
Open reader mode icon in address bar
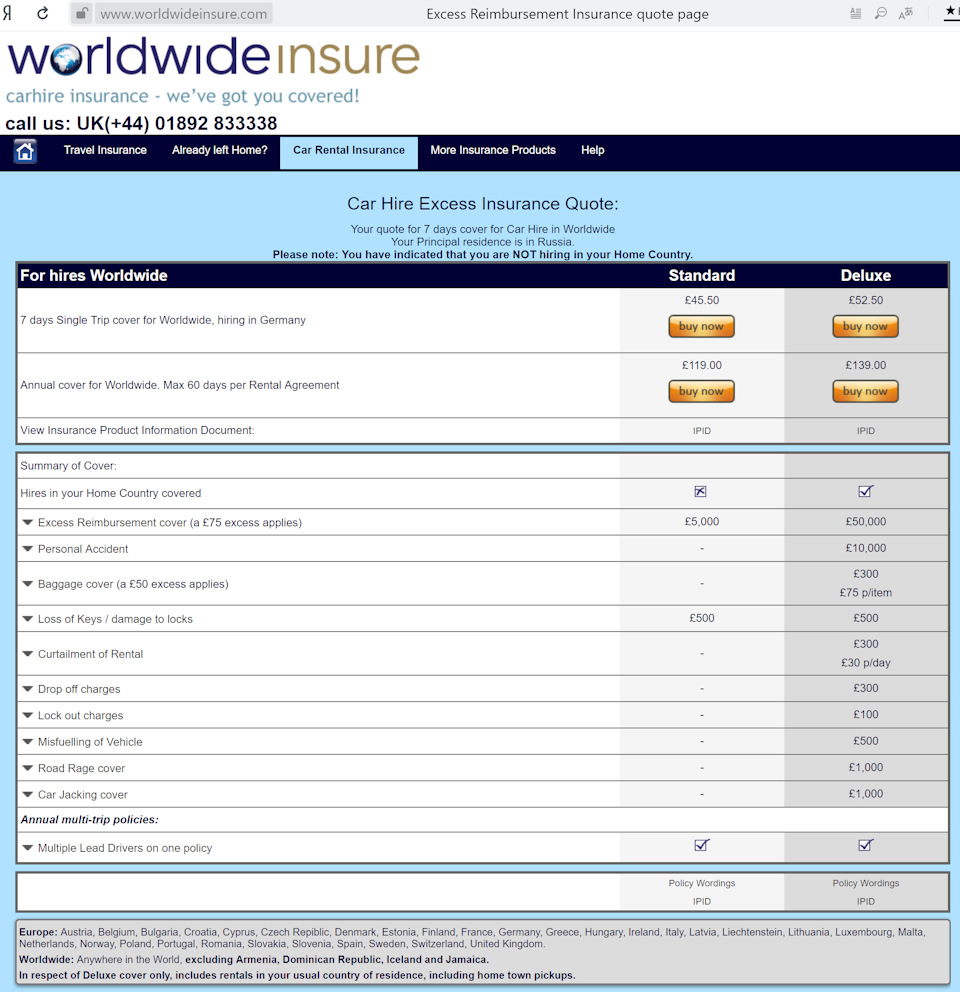click(856, 13)
